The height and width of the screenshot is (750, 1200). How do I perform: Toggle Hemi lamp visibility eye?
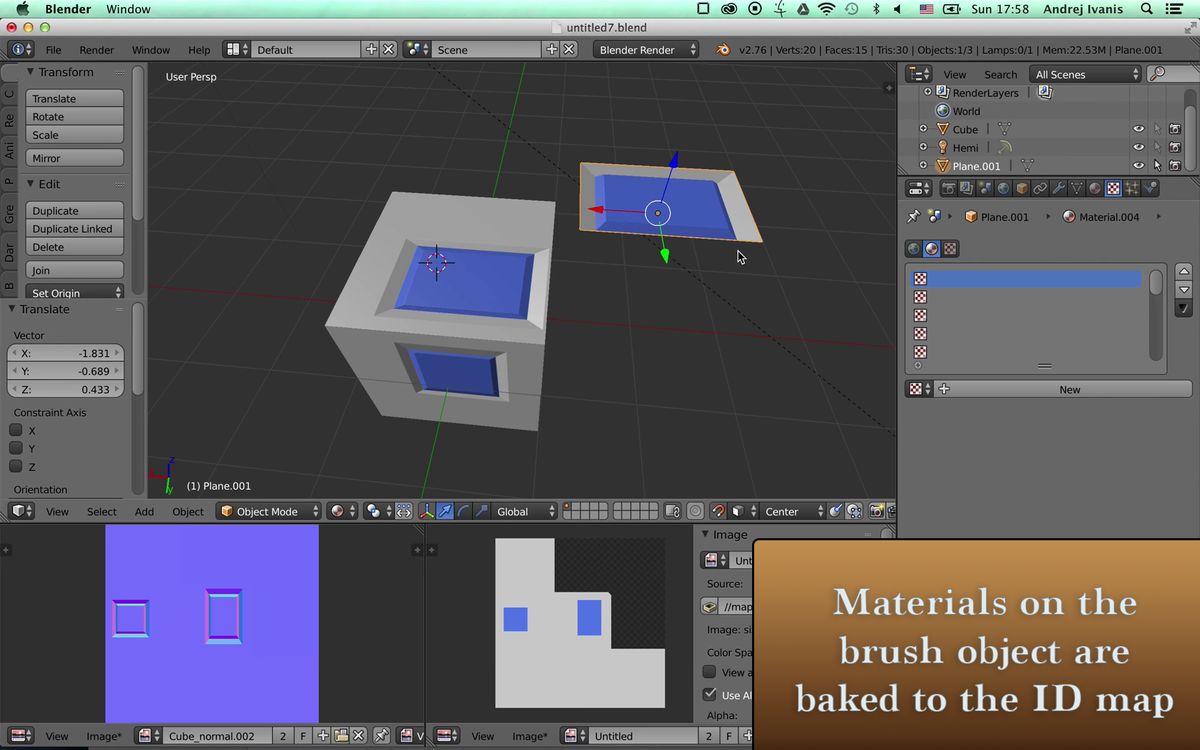(x=1138, y=147)
